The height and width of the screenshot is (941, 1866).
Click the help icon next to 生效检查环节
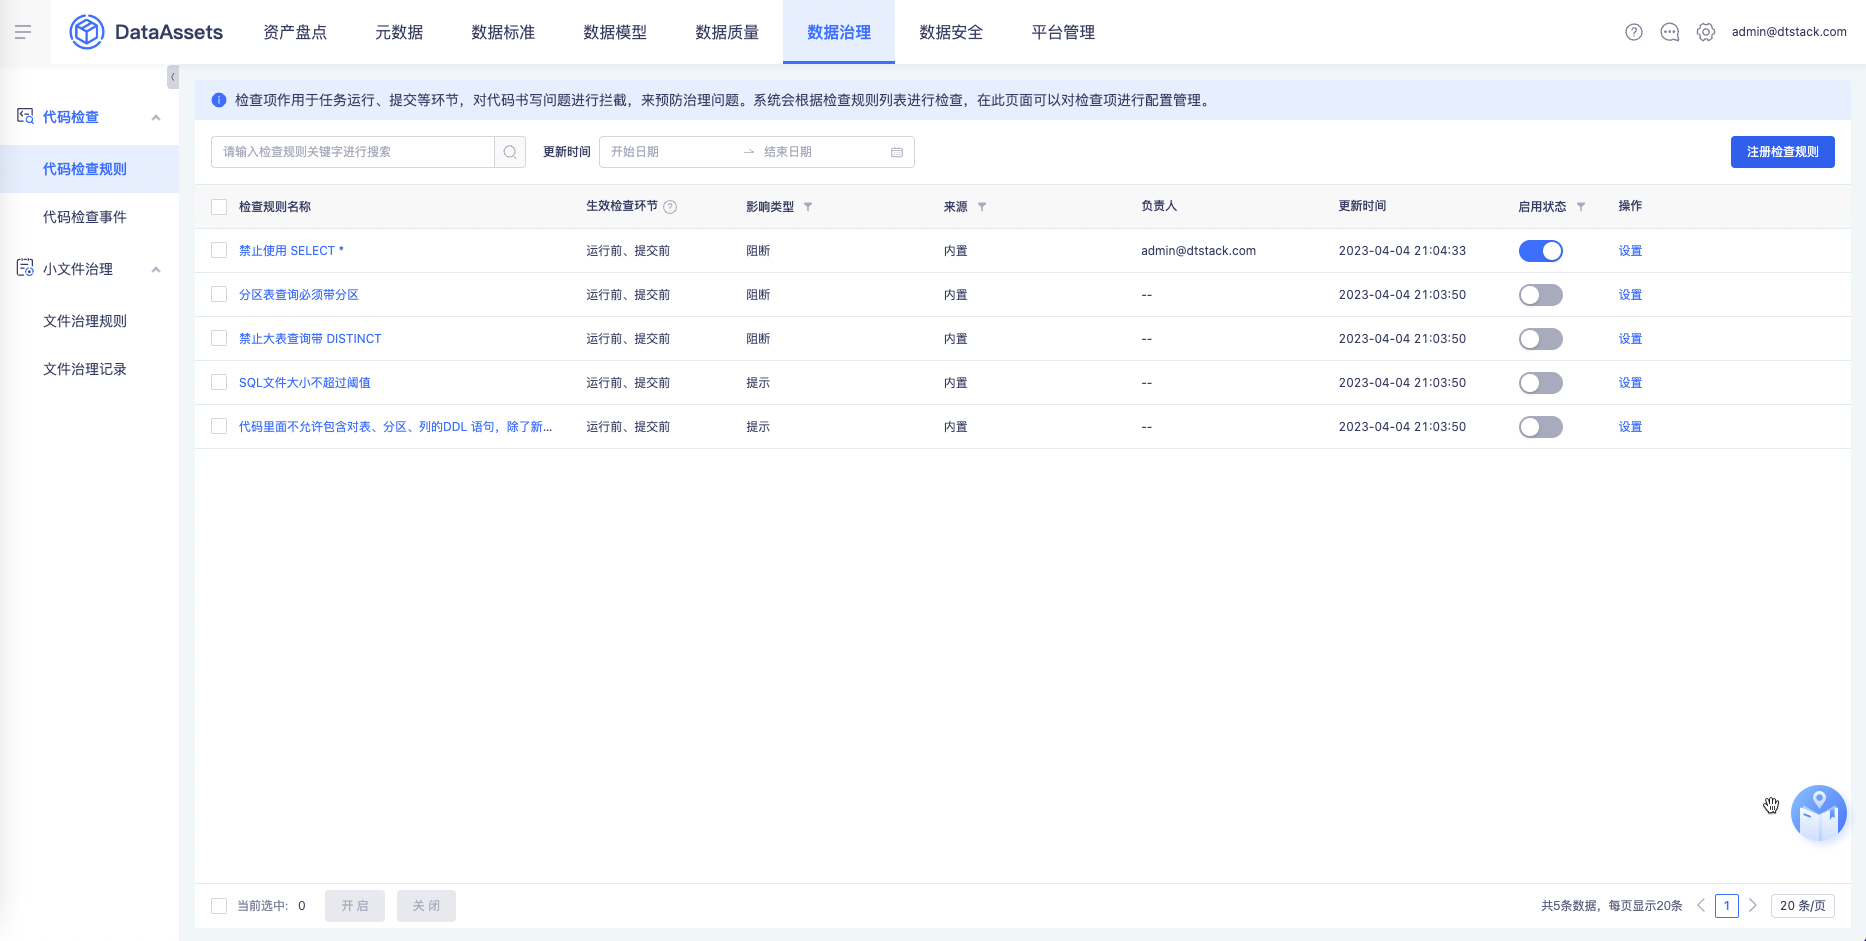click(x=671, y=207)
